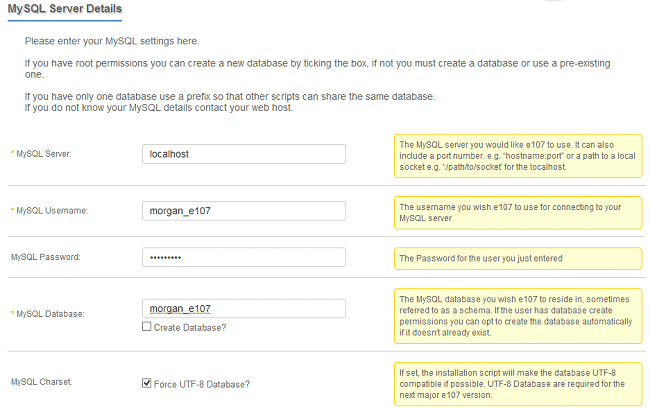The image size is (650, 409).
Task: Click the yellow help box about hostname:port
Action: 518,155
